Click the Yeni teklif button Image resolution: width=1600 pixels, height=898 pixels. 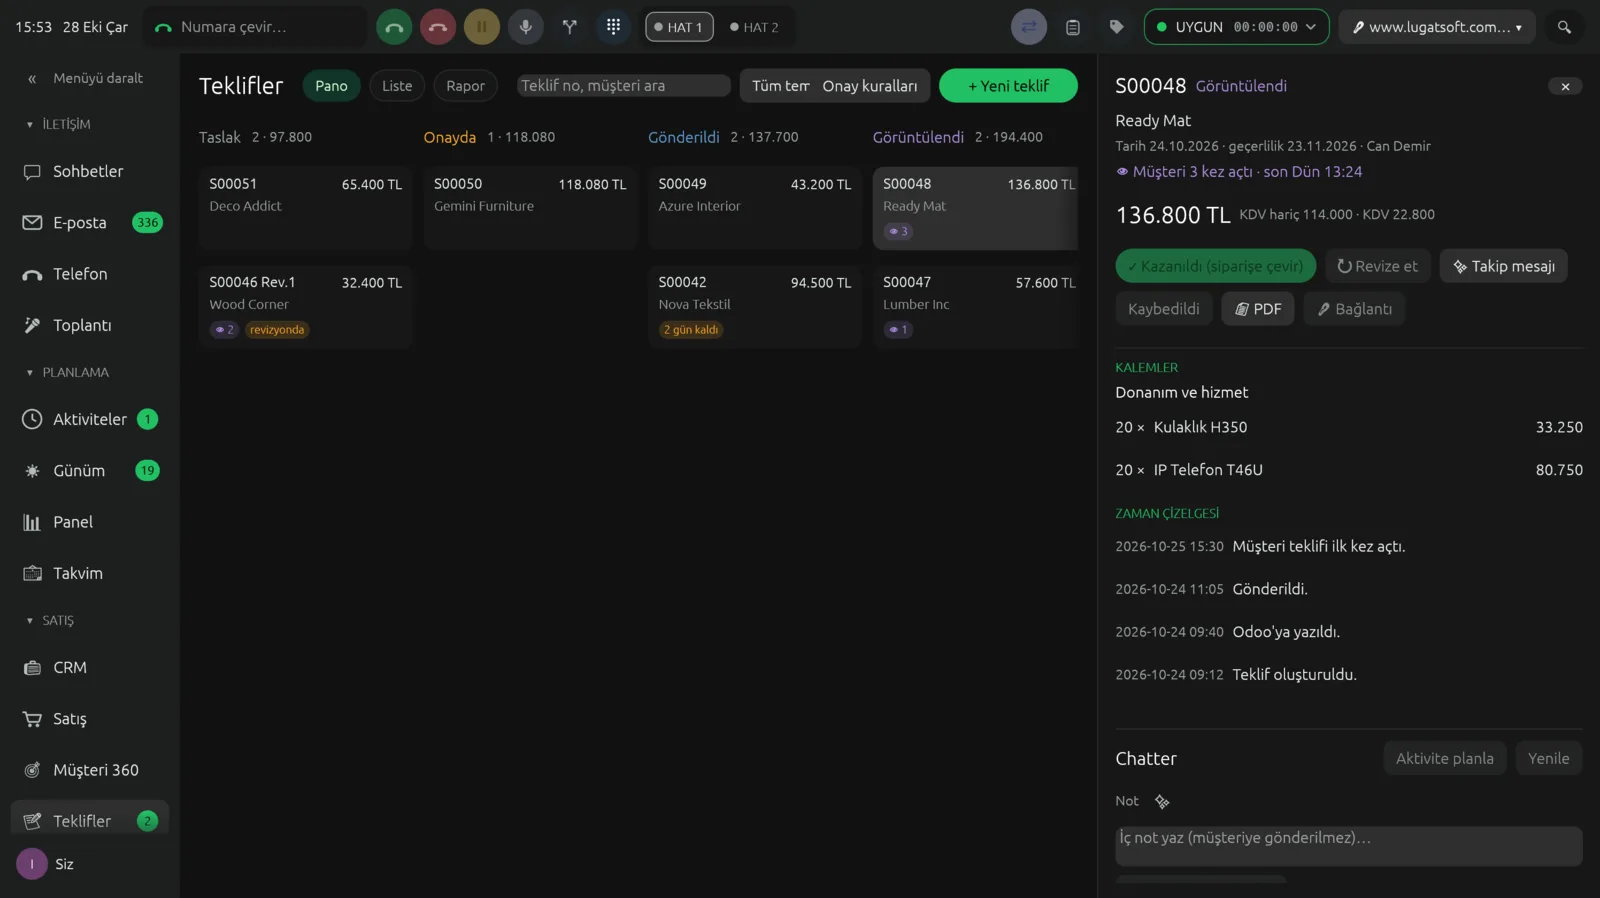coord(1008,86)
